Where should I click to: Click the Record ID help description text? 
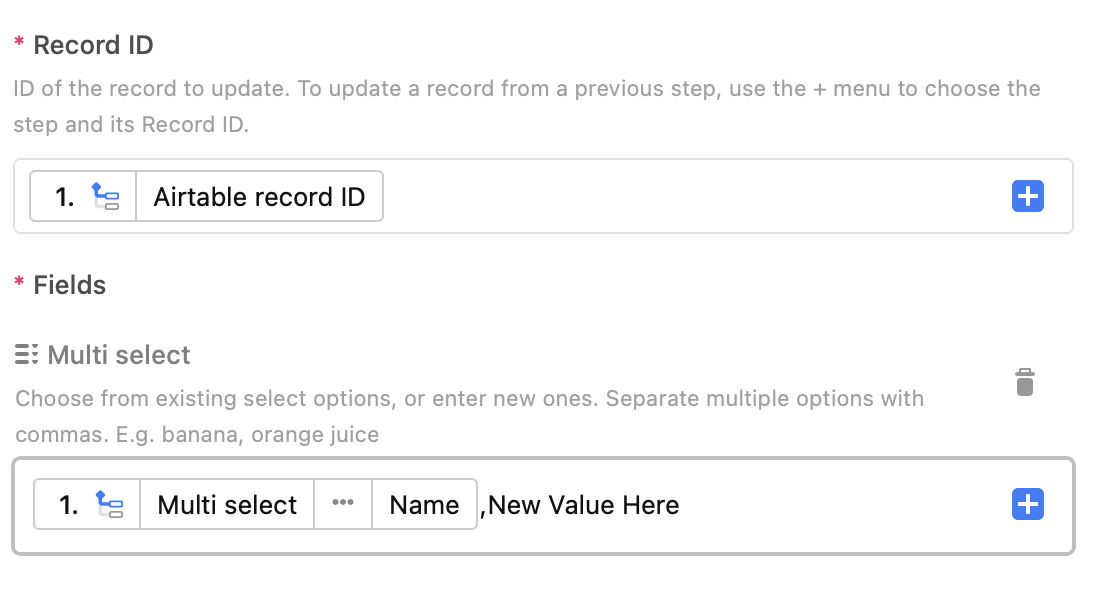(527, 106)
